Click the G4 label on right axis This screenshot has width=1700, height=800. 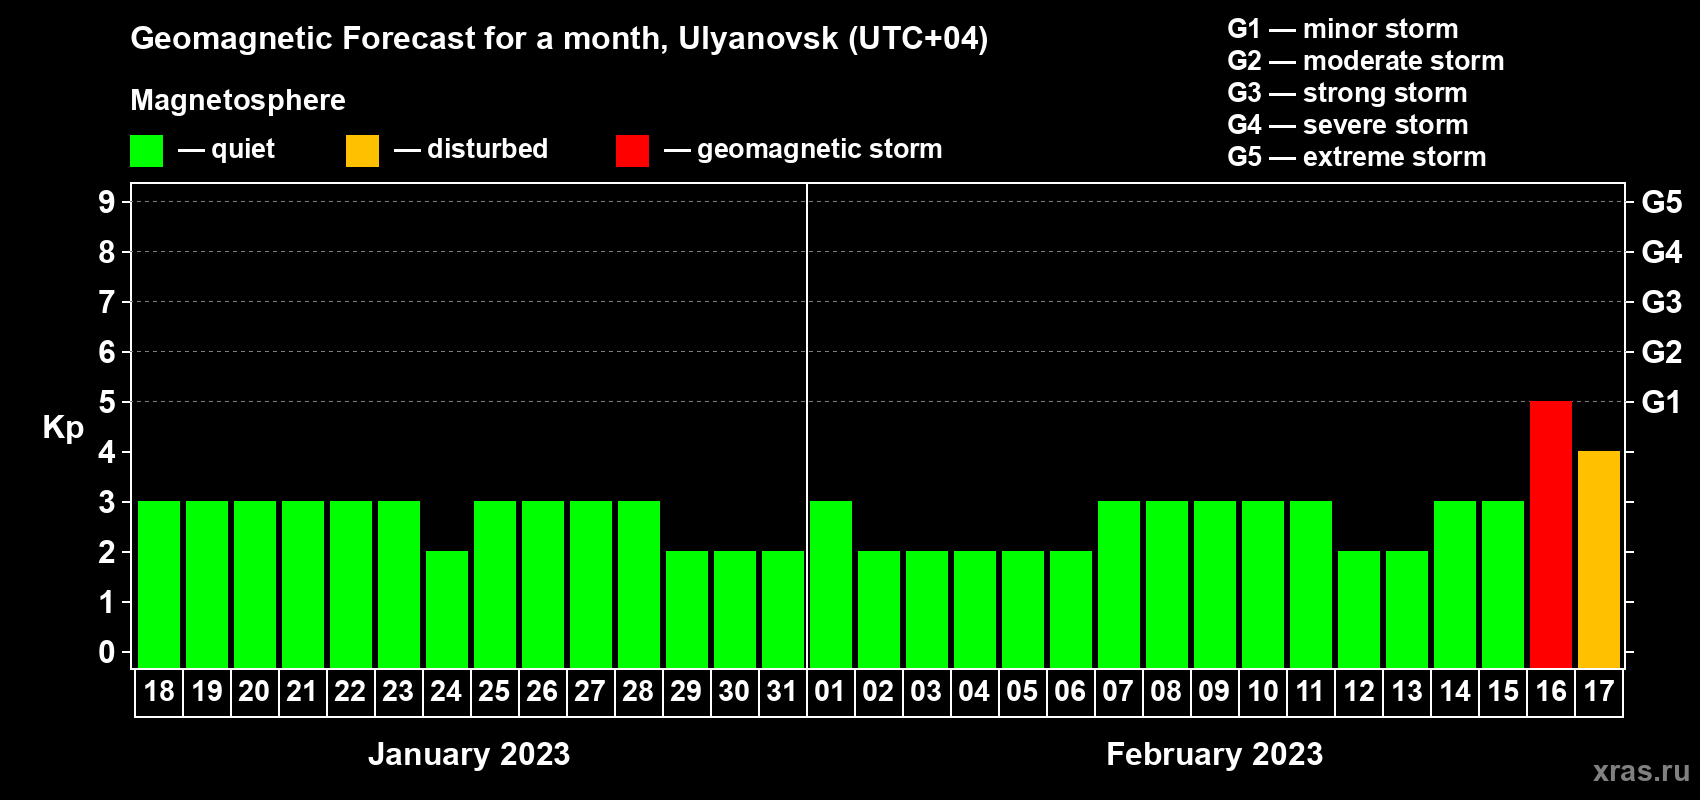coord(1662,252)
